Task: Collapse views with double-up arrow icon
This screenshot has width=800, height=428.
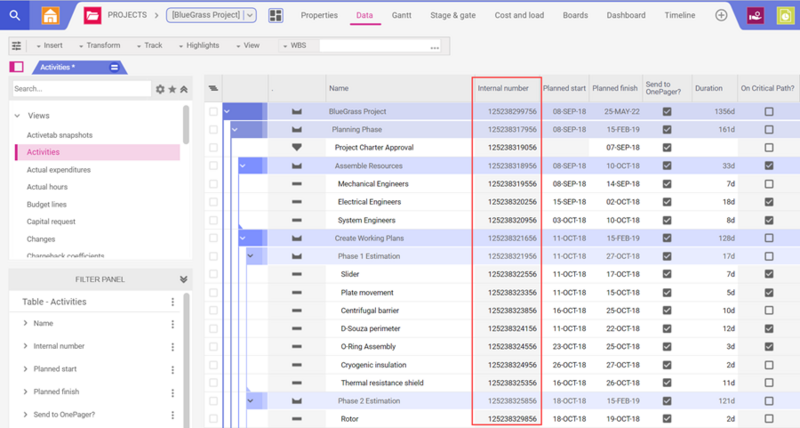Action: click(x=184, y=89)
